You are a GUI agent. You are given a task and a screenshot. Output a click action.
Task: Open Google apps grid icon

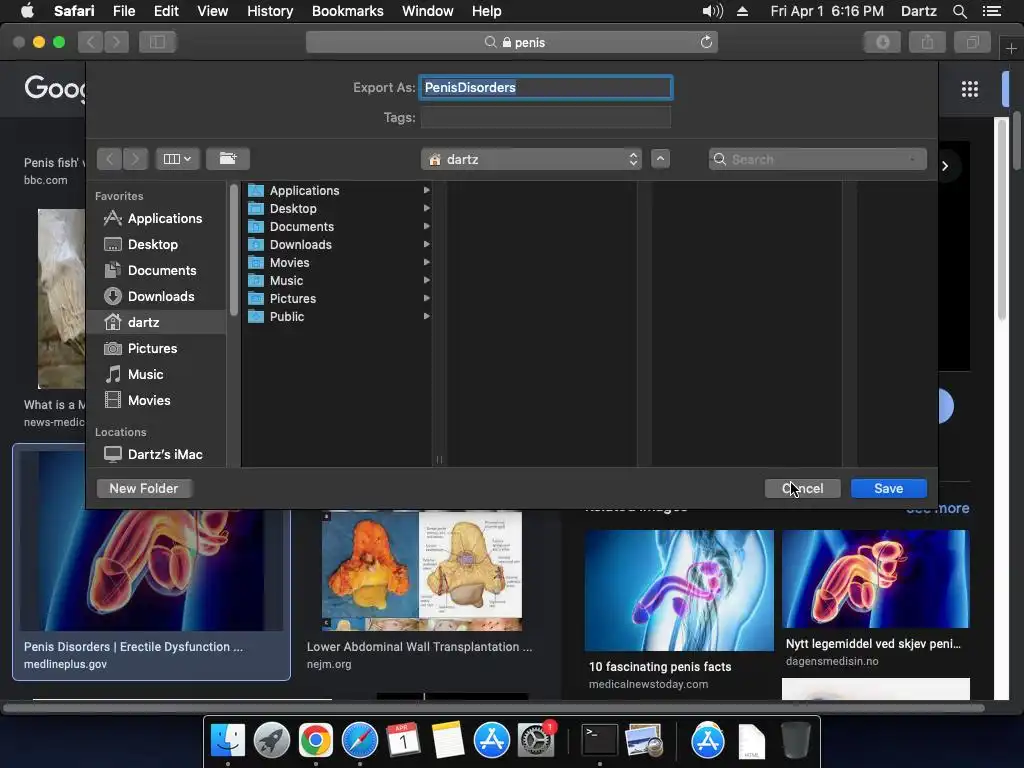[x=970, y=89]
